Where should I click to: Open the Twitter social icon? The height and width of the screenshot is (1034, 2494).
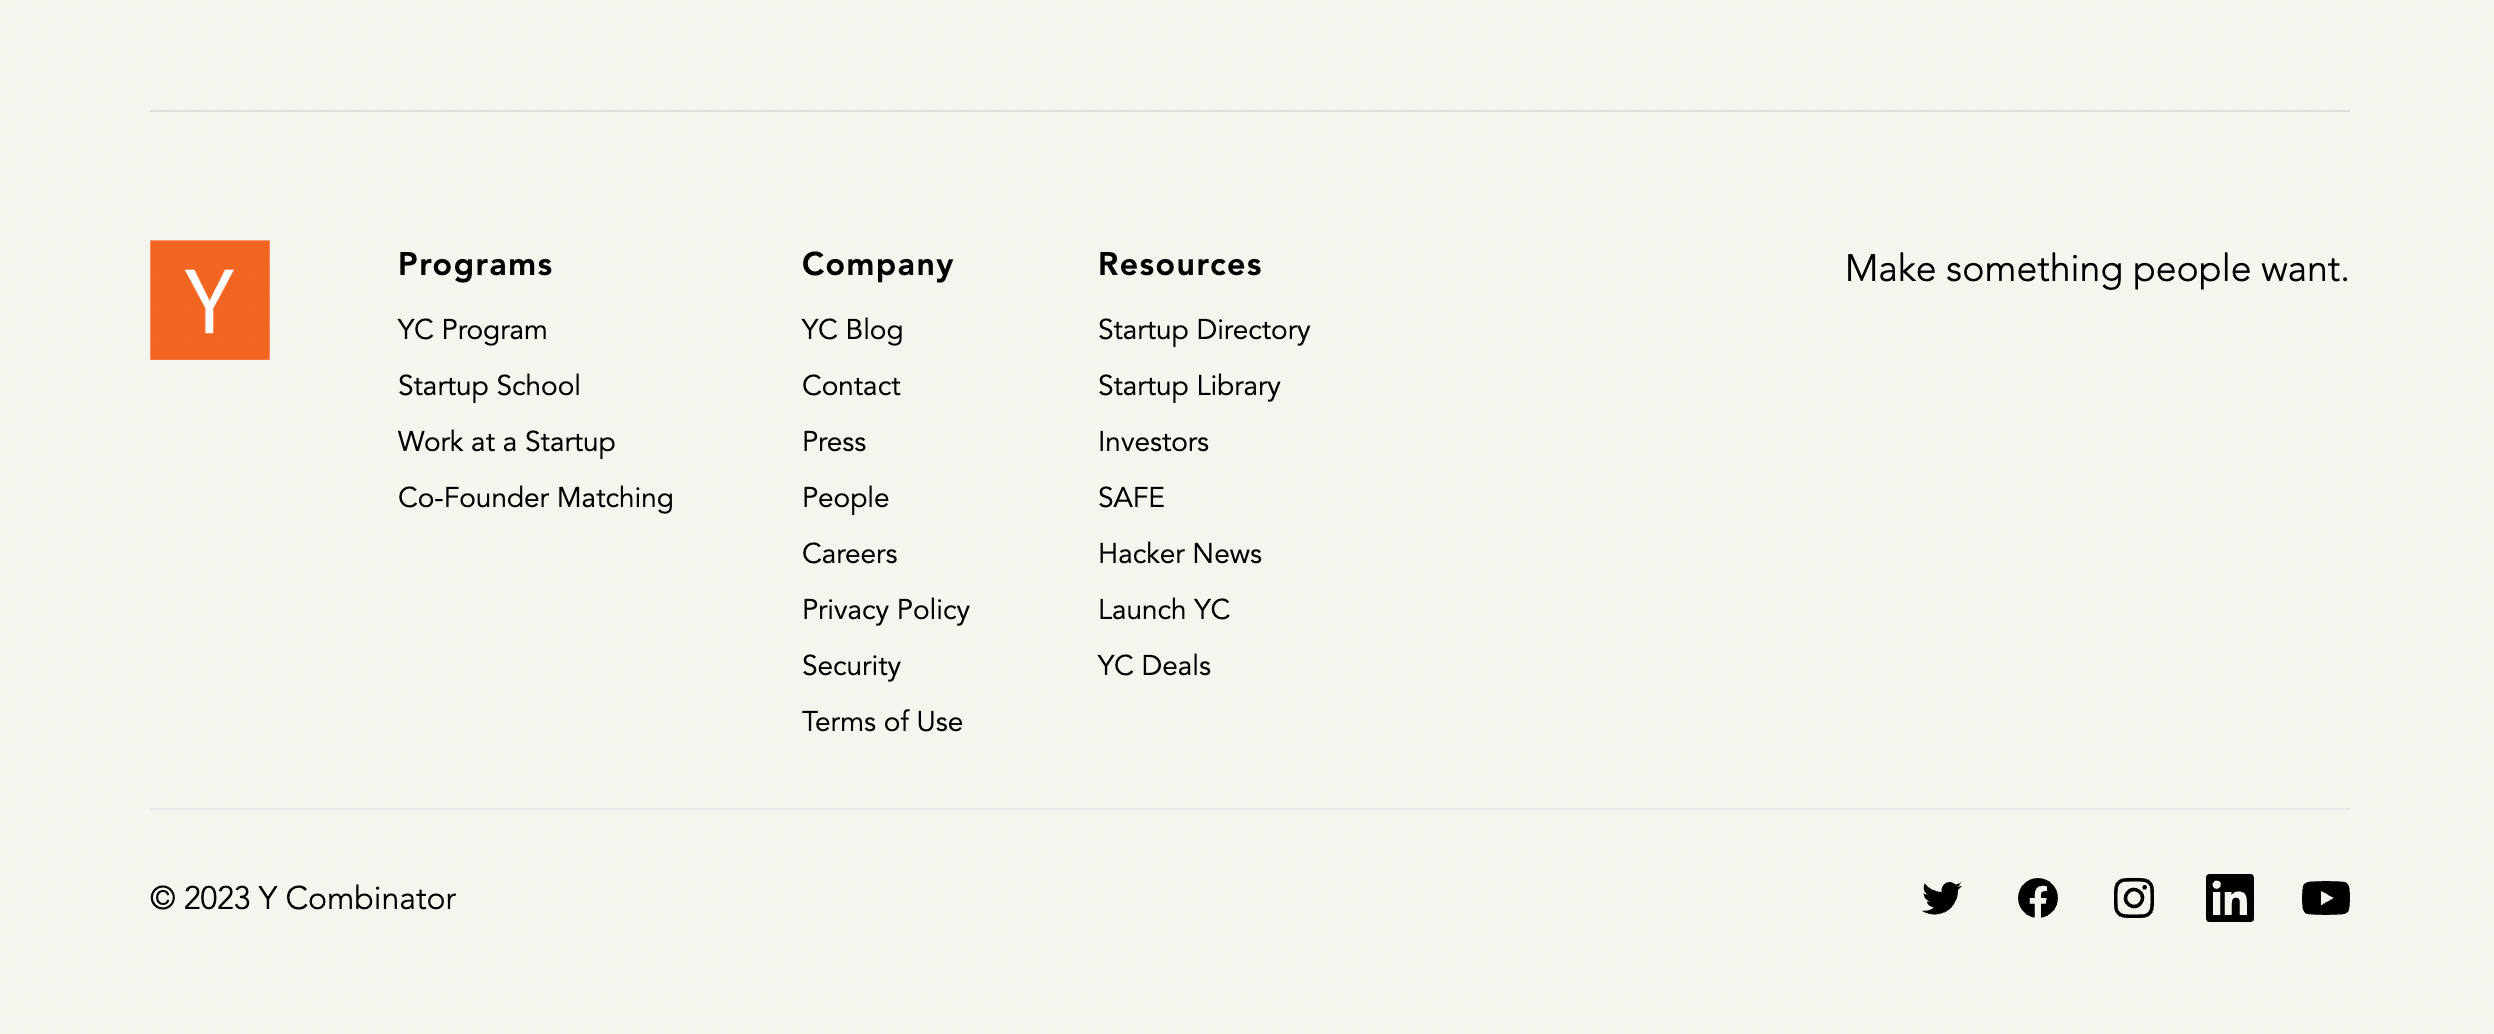point(1941,898)
